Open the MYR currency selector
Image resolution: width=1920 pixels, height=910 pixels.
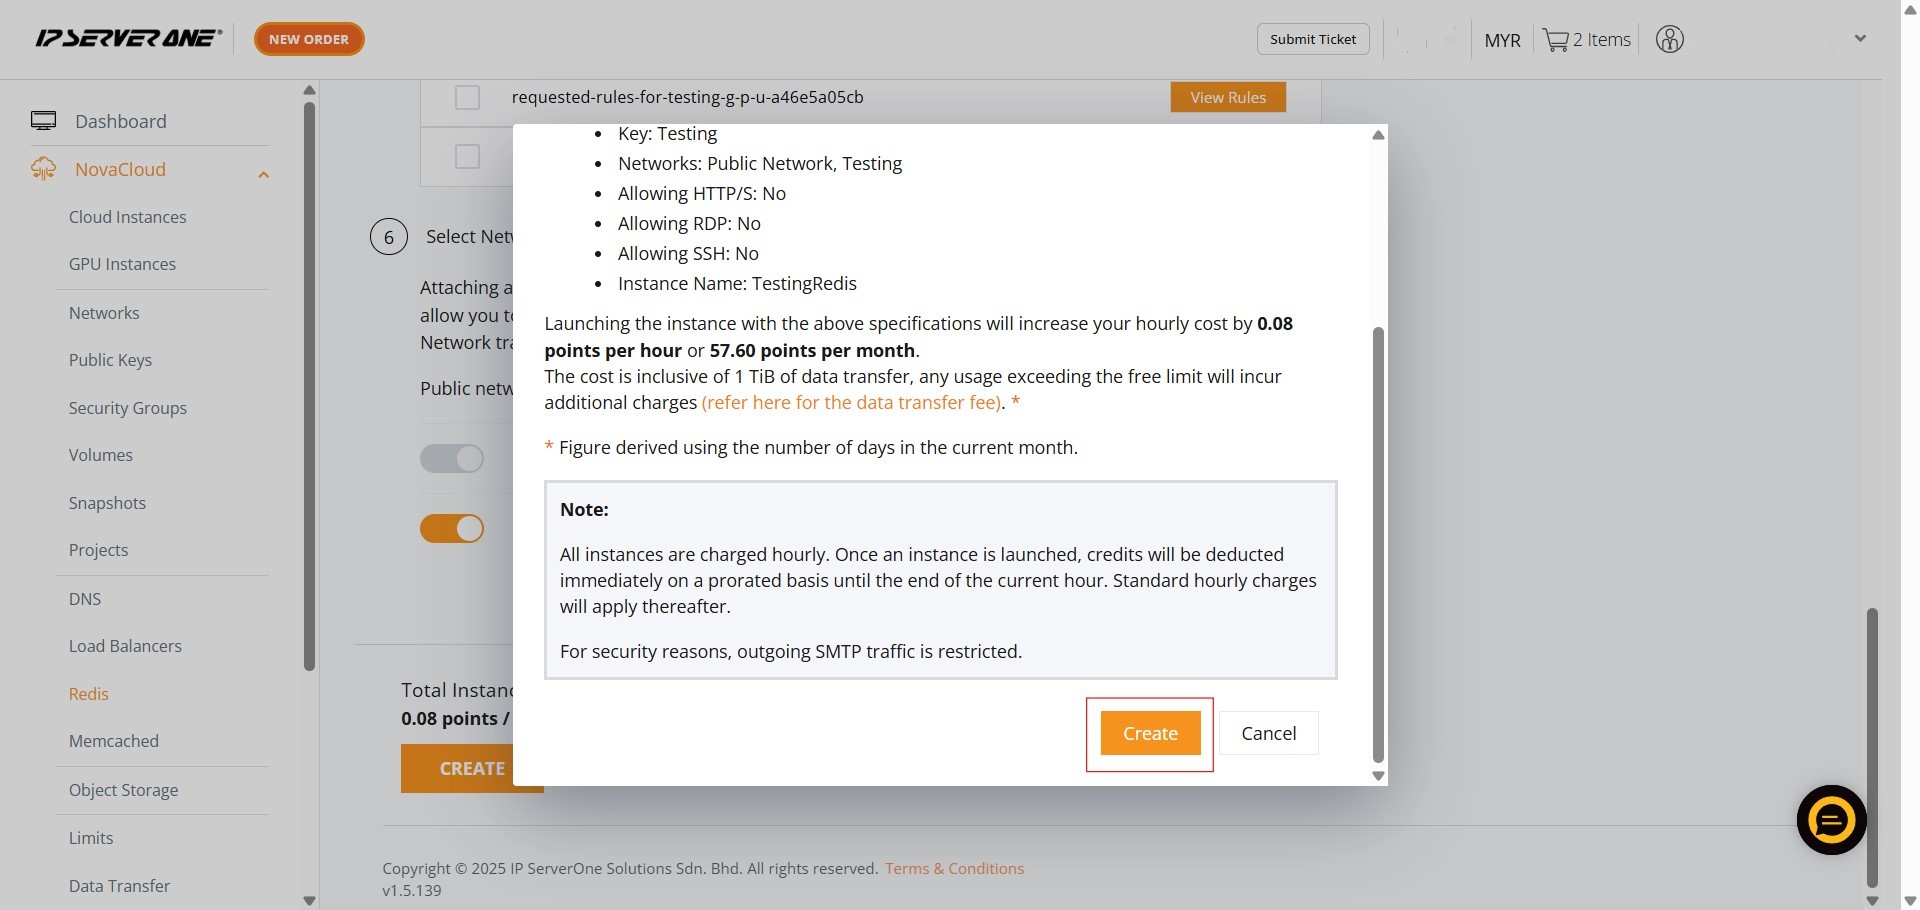pyautogui.click(x=1501, y=40)
